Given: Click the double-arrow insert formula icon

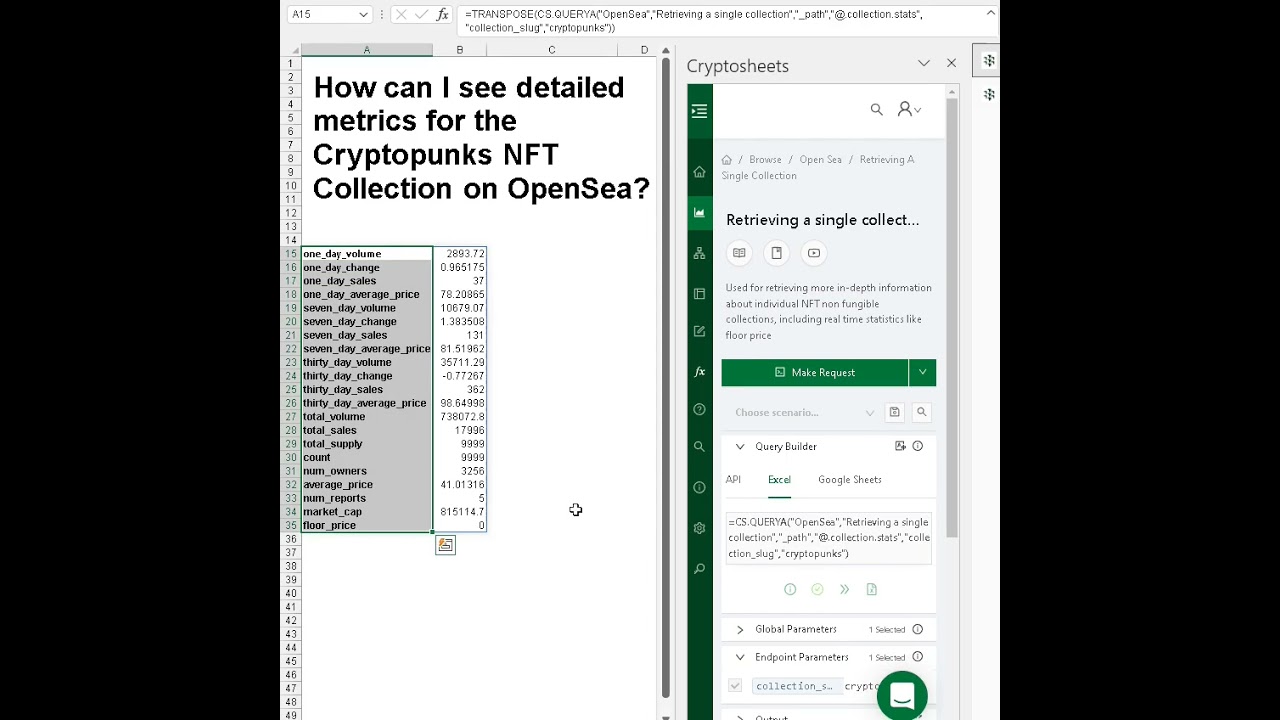Looking at the screenshot, I should [x=844, y=589].
